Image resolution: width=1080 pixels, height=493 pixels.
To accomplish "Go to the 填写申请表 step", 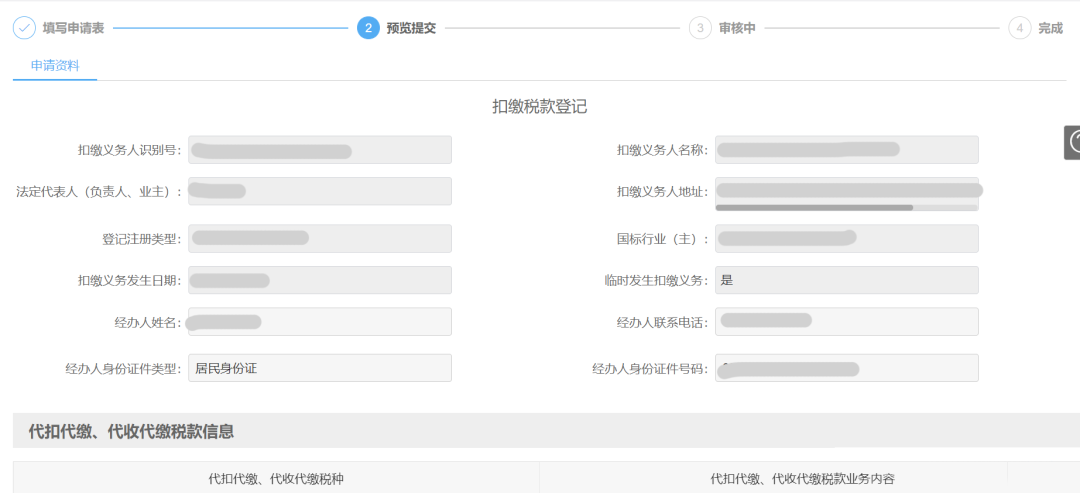I will 74,28.
